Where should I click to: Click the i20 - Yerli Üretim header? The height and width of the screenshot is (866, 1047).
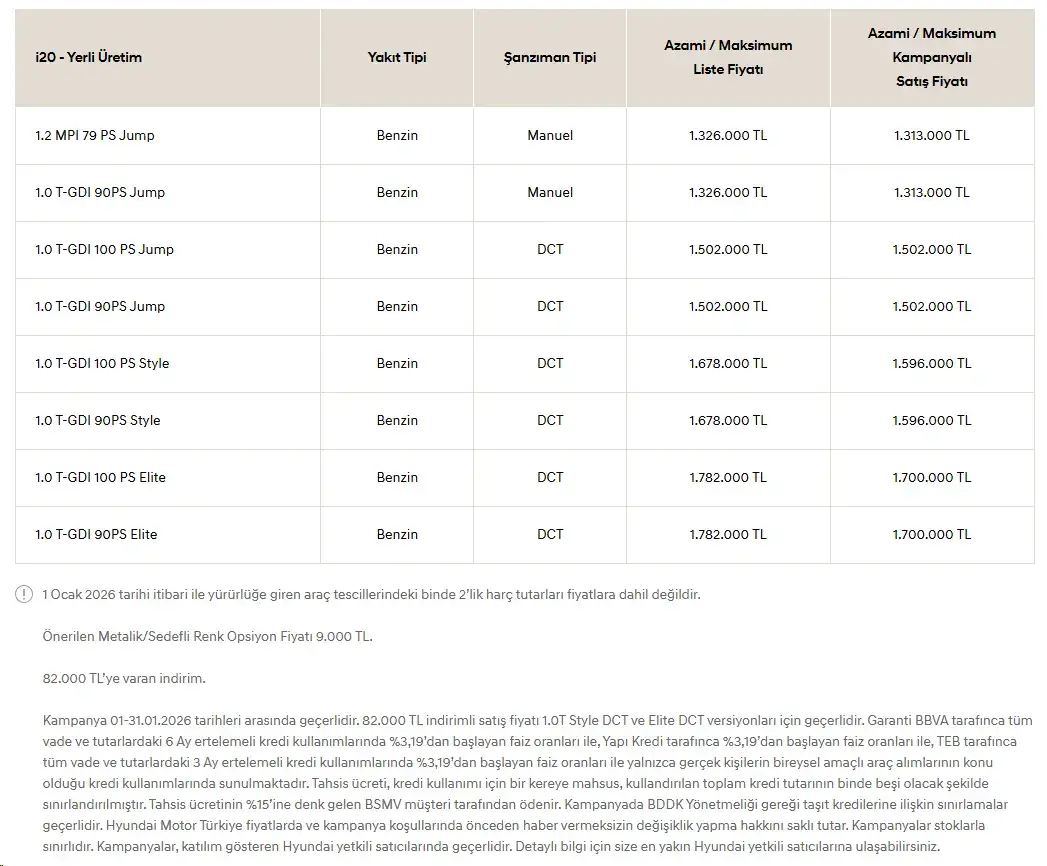[x=89, y=57]
